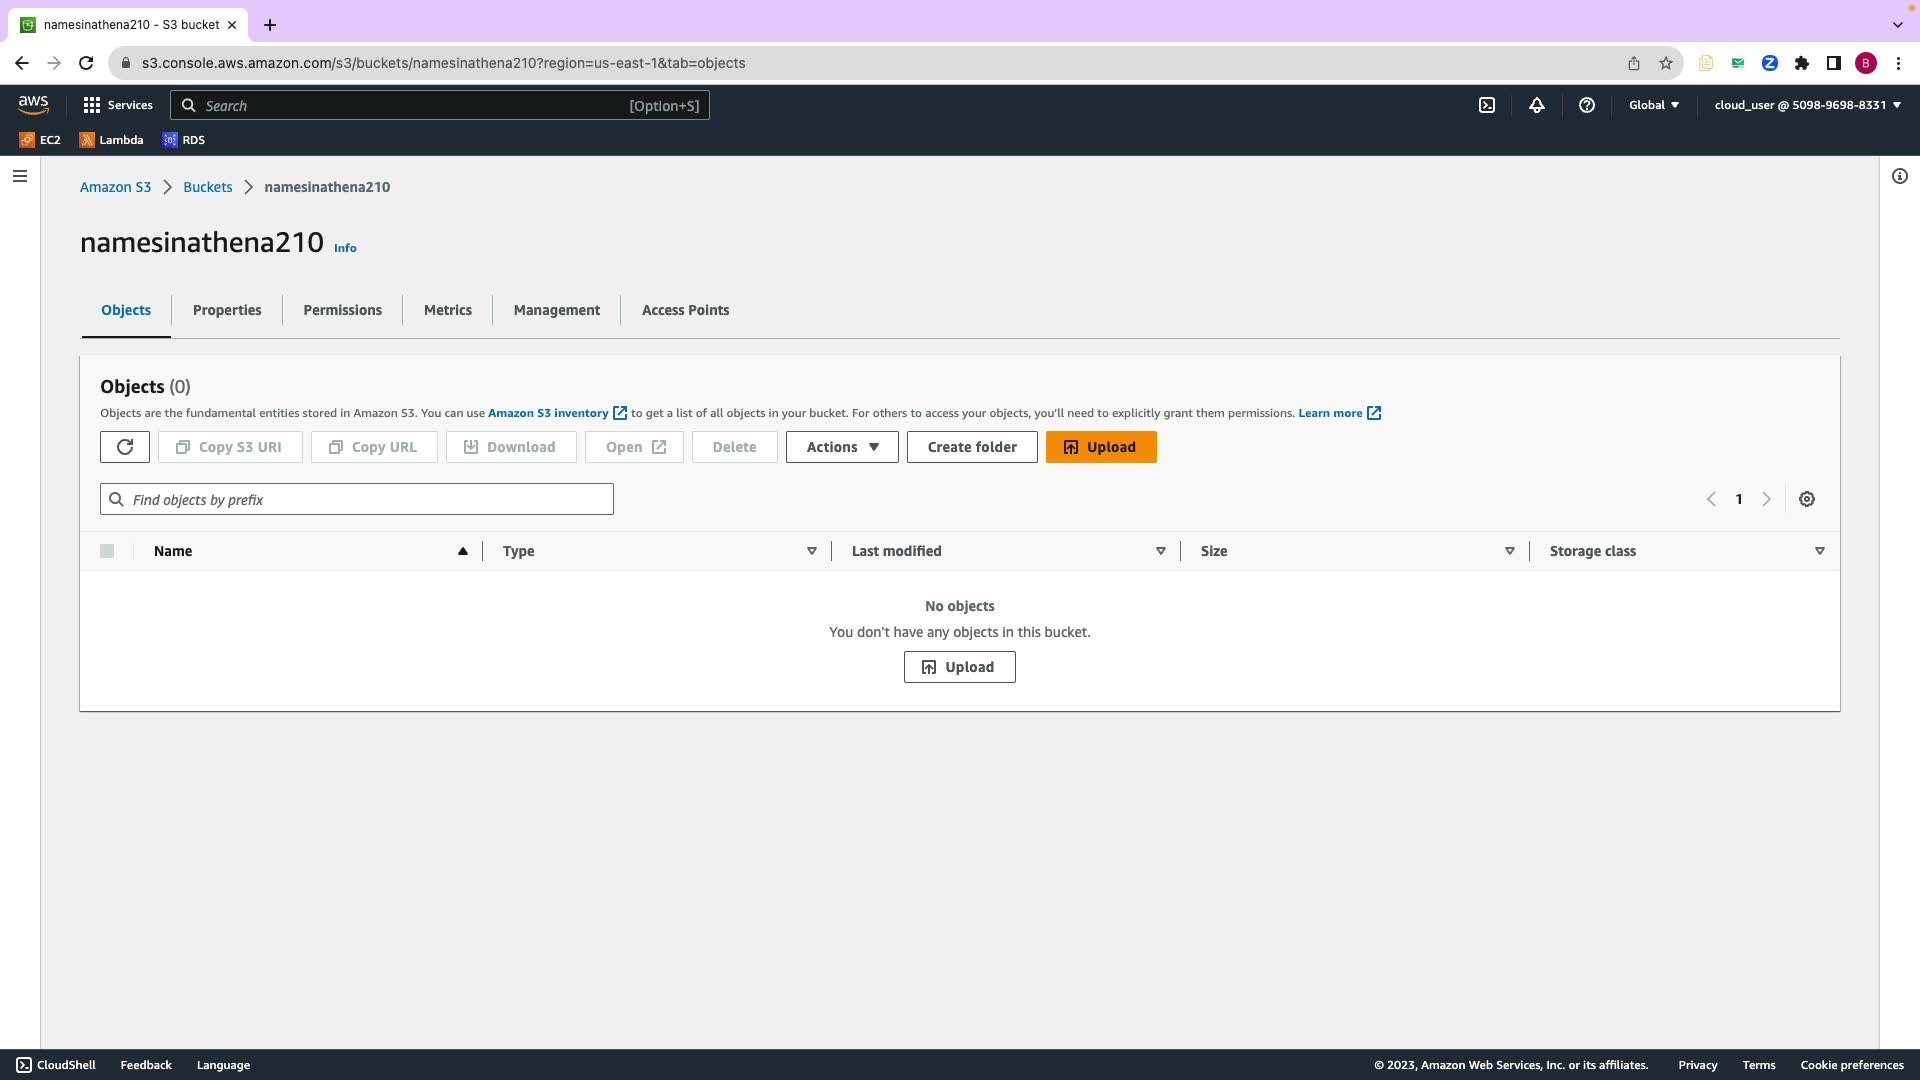Expand the cloud_user account menu
This screenshot has height=1080, width=1920.
tap(1807, 105)
